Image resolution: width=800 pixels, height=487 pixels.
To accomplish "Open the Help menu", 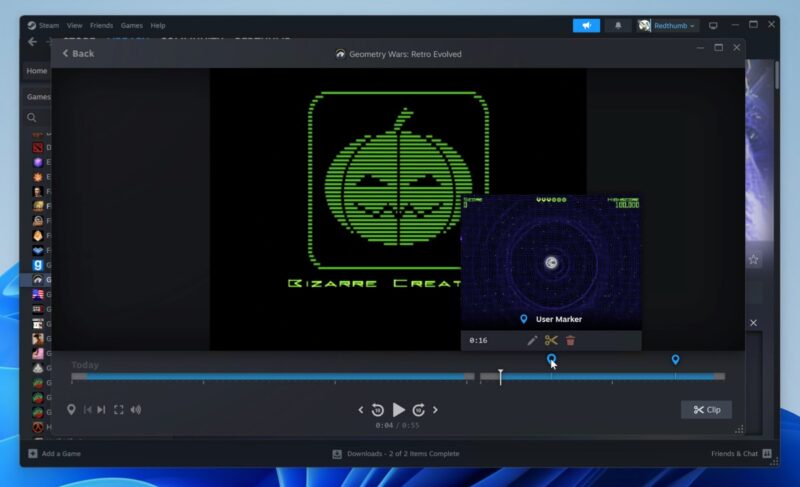I will click(158, 25).
